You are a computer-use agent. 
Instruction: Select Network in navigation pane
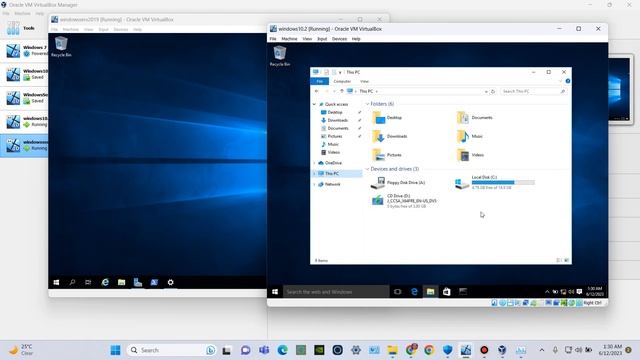click(332, 184)
